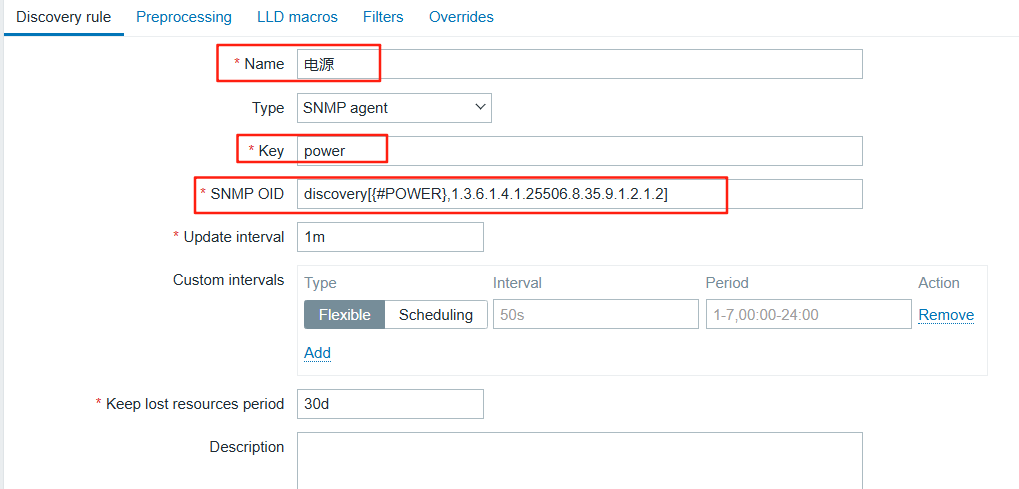Screen dimensions: 1019x489
Task: Focus the Update interval field
Action: (x=390, y=237)
